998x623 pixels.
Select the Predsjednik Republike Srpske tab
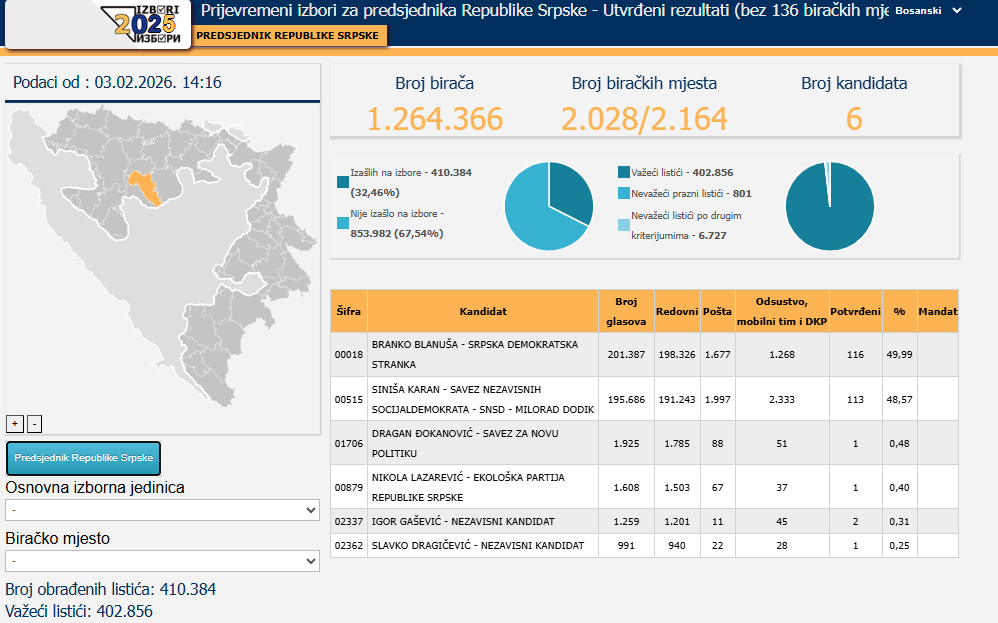[286, 35]
